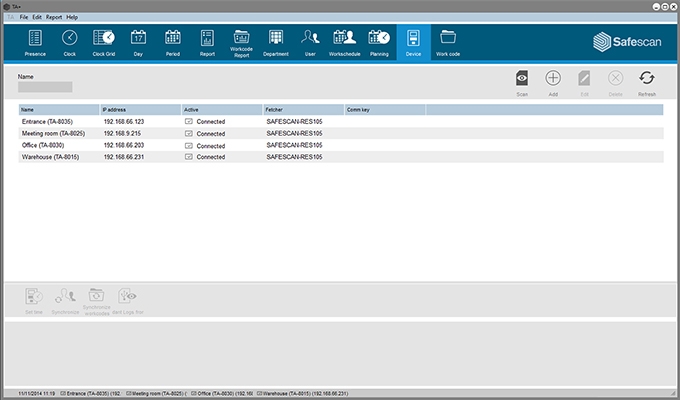Viewport: 680px width, 400px height.
Task: Toggle Active checkbox for Warehouse (TA-8015)
Action: [189, 157]
